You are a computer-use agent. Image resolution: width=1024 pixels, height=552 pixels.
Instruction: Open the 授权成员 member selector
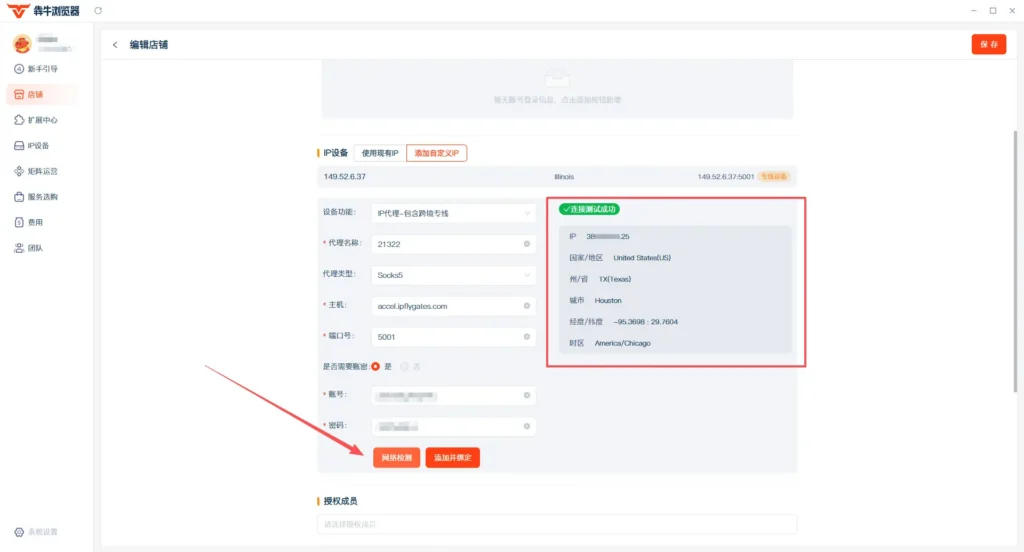pos(557,524)
